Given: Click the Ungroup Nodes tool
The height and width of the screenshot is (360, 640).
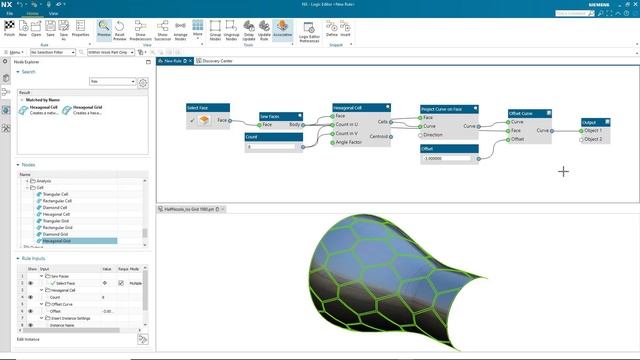Looking at the screenshot, I should pyautogui.click(x=231, y=30).
